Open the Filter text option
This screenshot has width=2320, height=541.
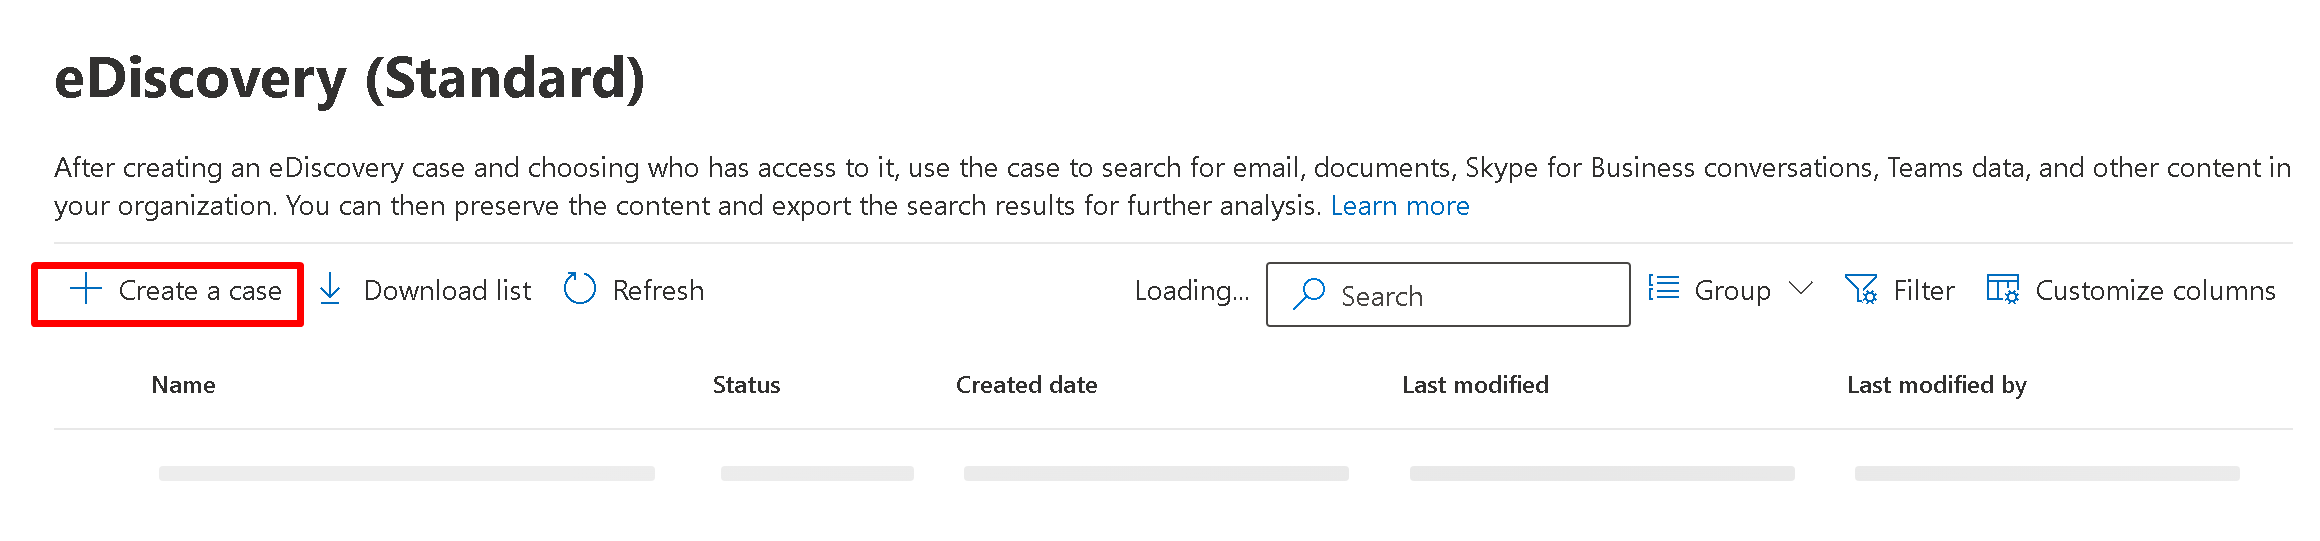pyautogui.click(x=1923, y=291)
